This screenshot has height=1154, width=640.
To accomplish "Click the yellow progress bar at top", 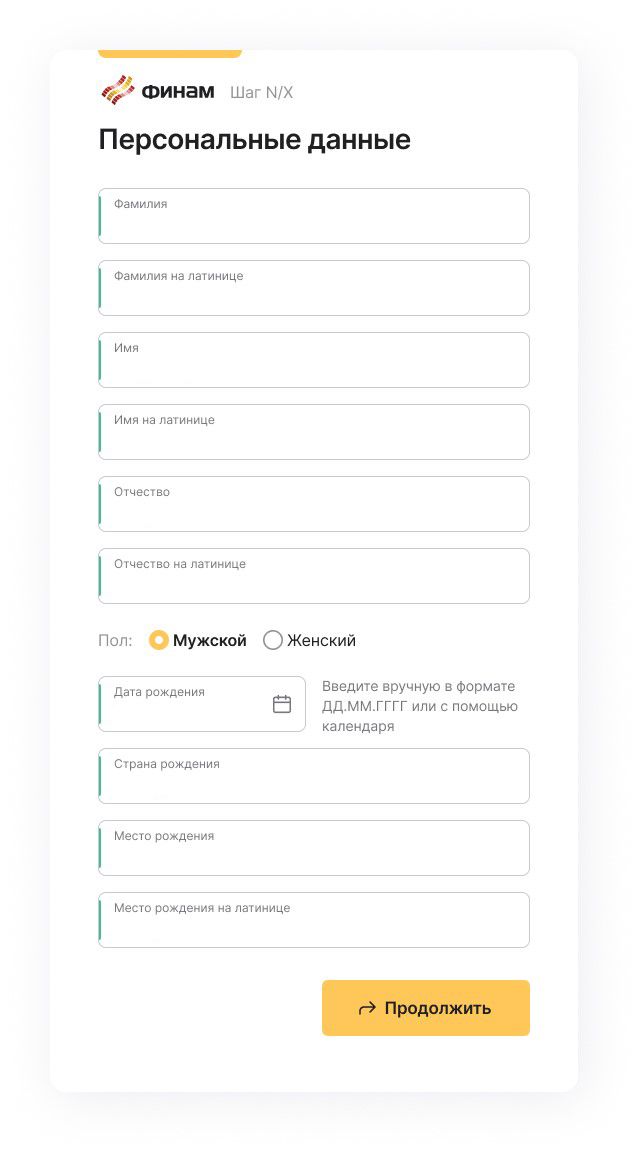I will tap(170, 53).
